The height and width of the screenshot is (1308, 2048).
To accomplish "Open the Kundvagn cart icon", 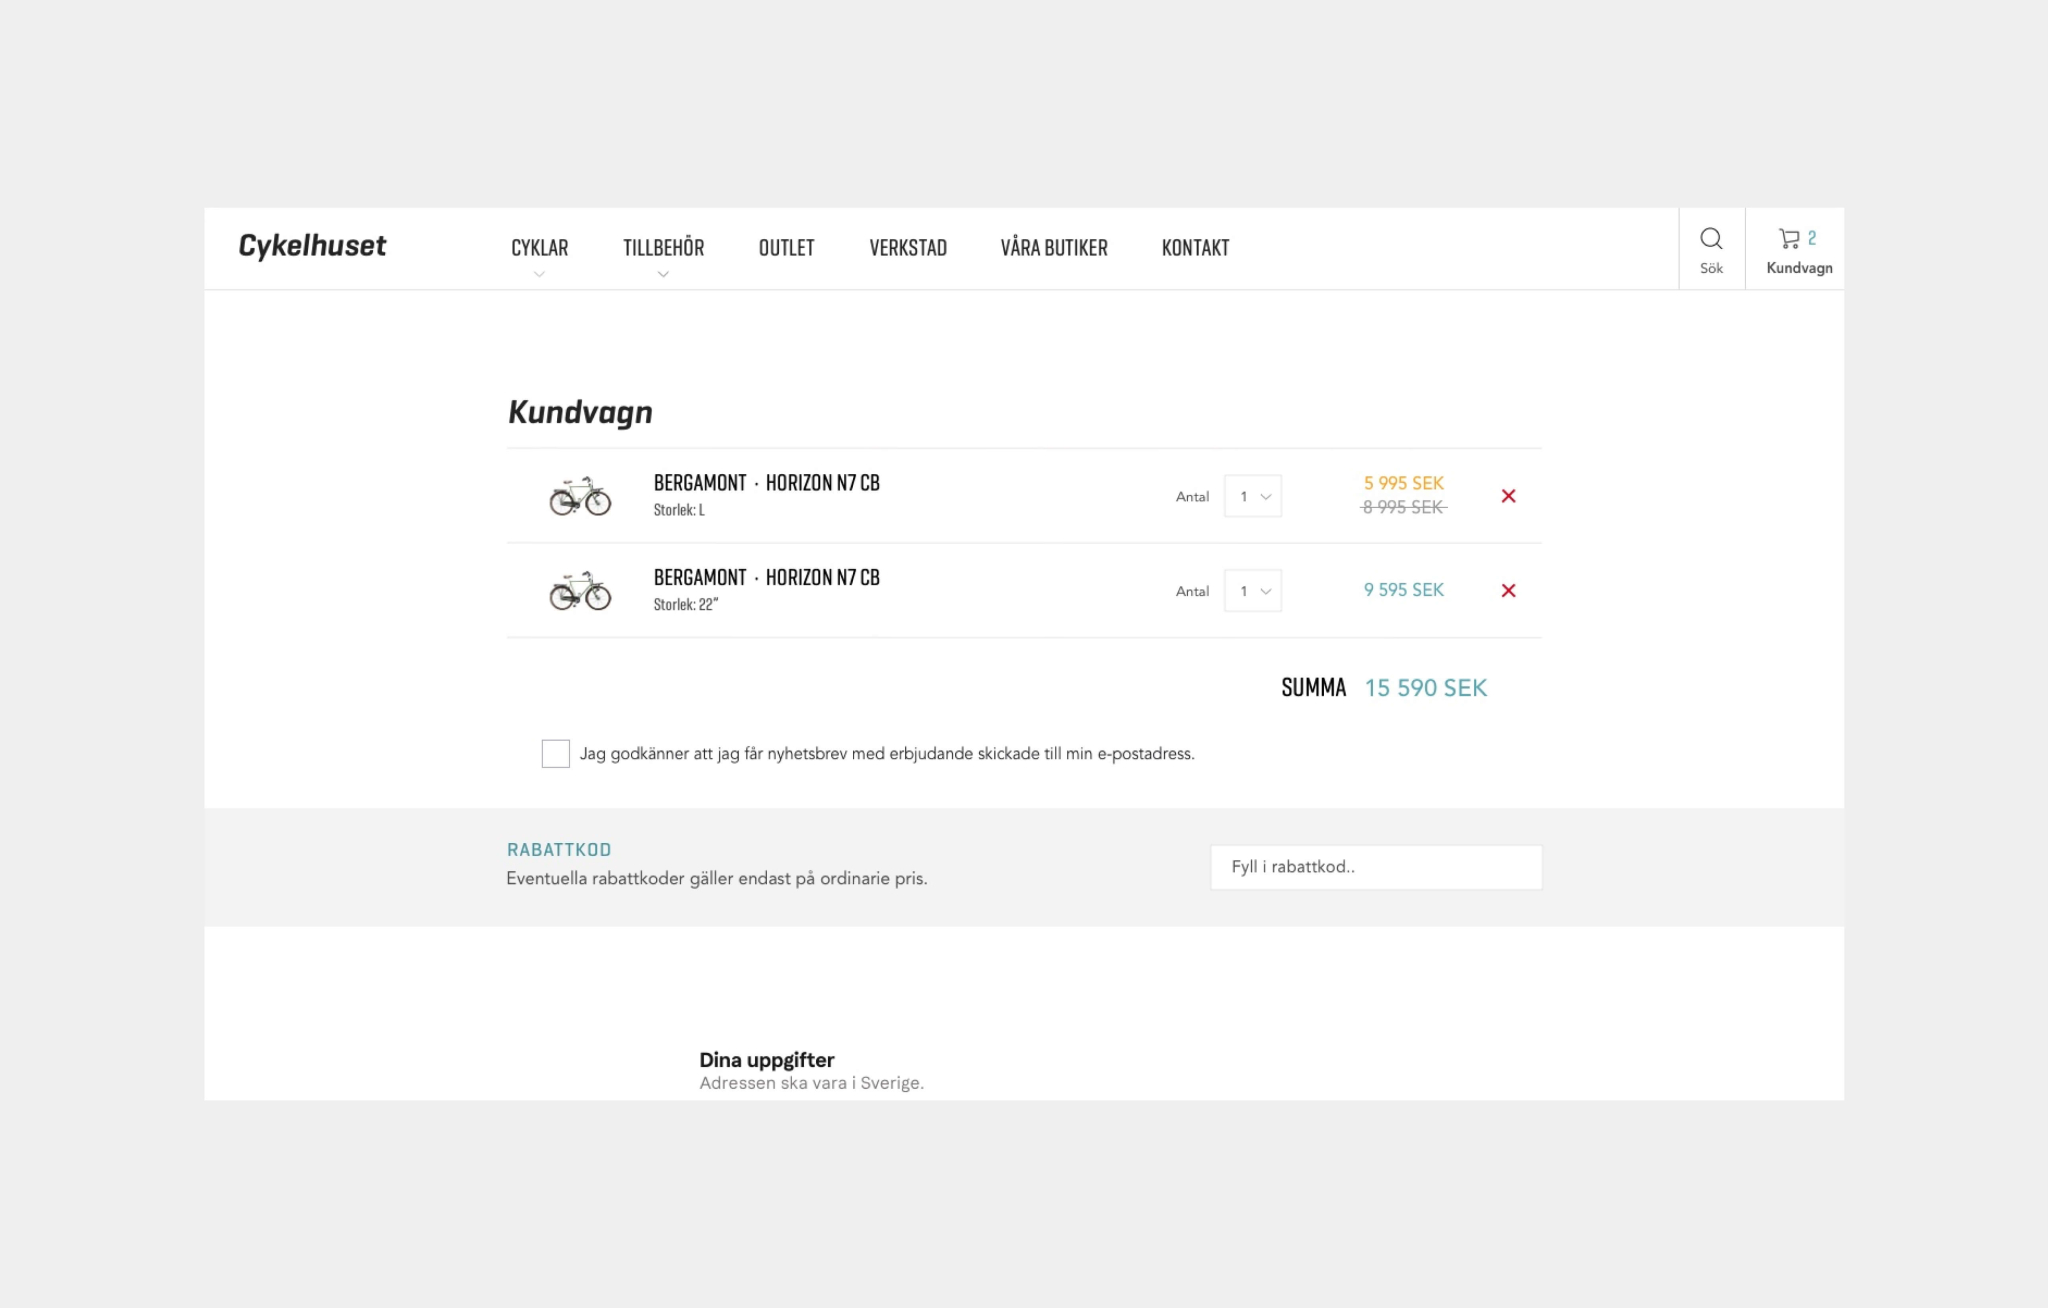I will 1789,238.
